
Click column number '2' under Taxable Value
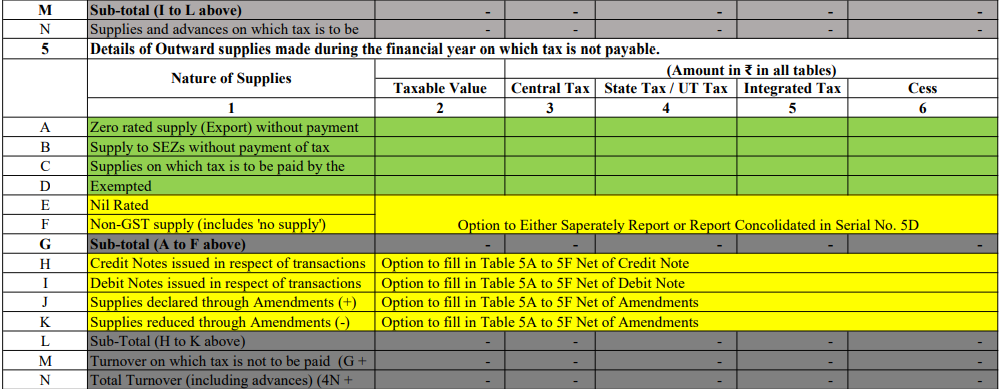(x=440, y=108)
